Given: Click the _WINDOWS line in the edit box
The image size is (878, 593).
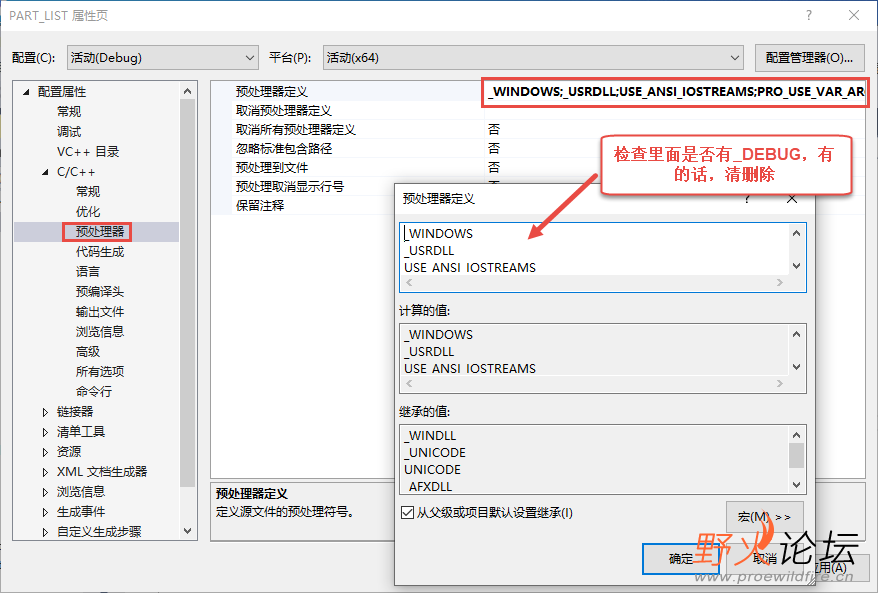Looking at the screenshot, I should tap(439, 234).
